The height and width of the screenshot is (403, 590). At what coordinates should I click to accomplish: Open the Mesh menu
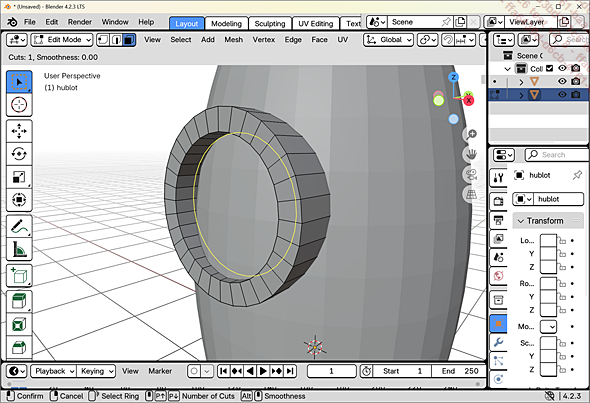click(233, 40)
